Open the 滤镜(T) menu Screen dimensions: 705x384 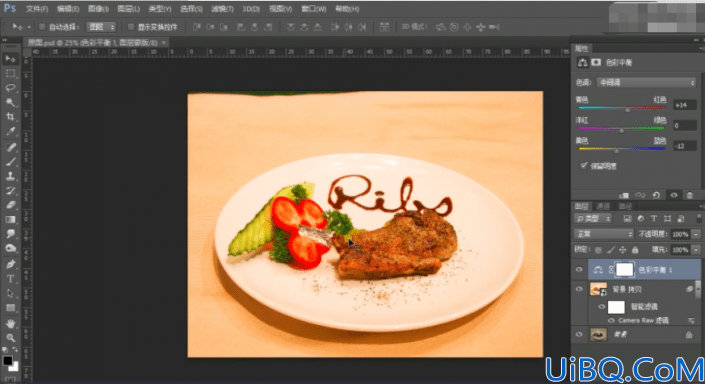223,9
